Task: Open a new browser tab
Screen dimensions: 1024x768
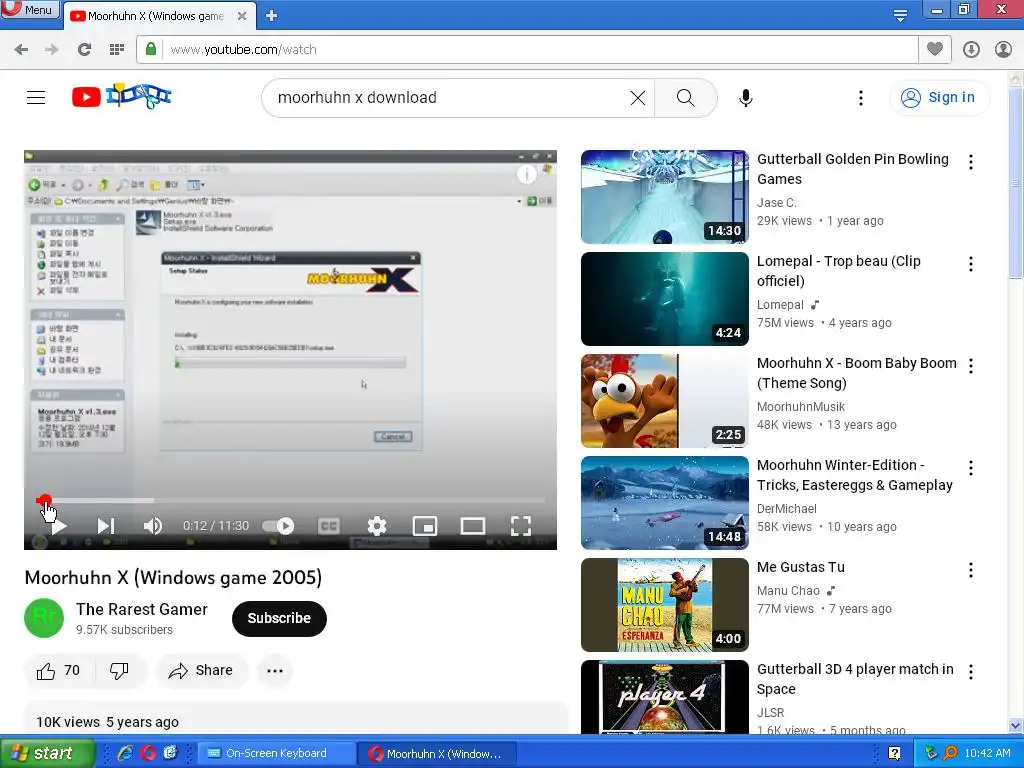Action: pos(272,16)
